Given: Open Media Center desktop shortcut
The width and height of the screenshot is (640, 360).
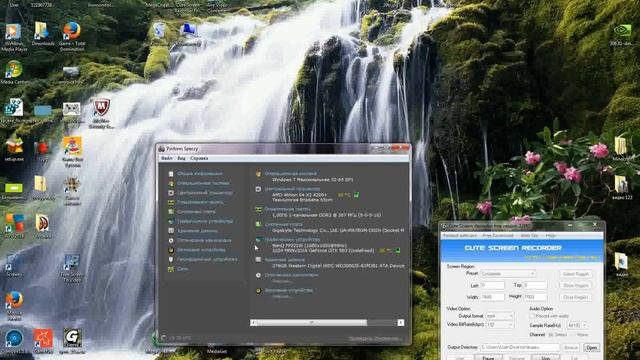Looking at the screenshot, I should coord(14,73).
